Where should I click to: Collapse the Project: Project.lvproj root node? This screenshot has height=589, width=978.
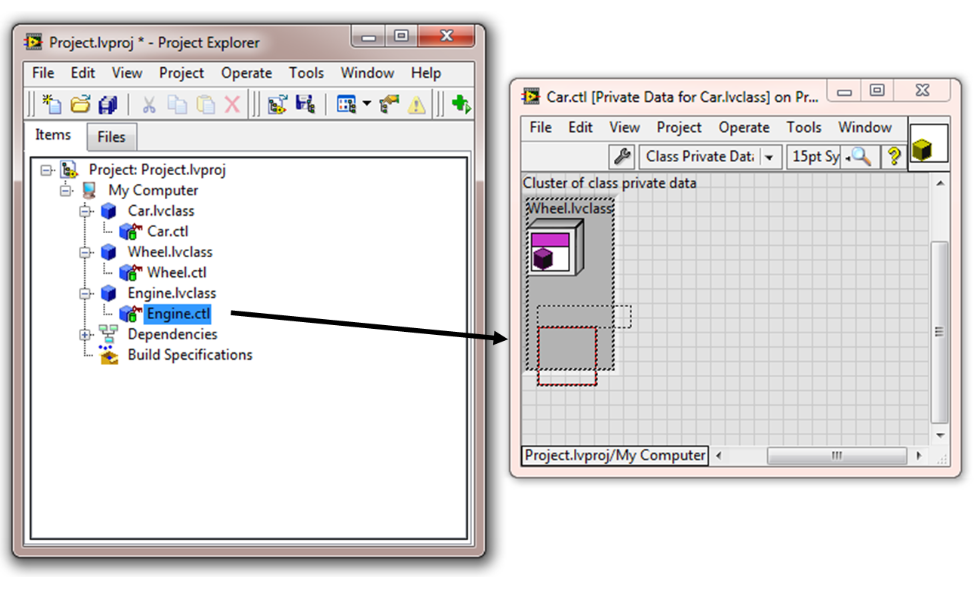[46, 170]
